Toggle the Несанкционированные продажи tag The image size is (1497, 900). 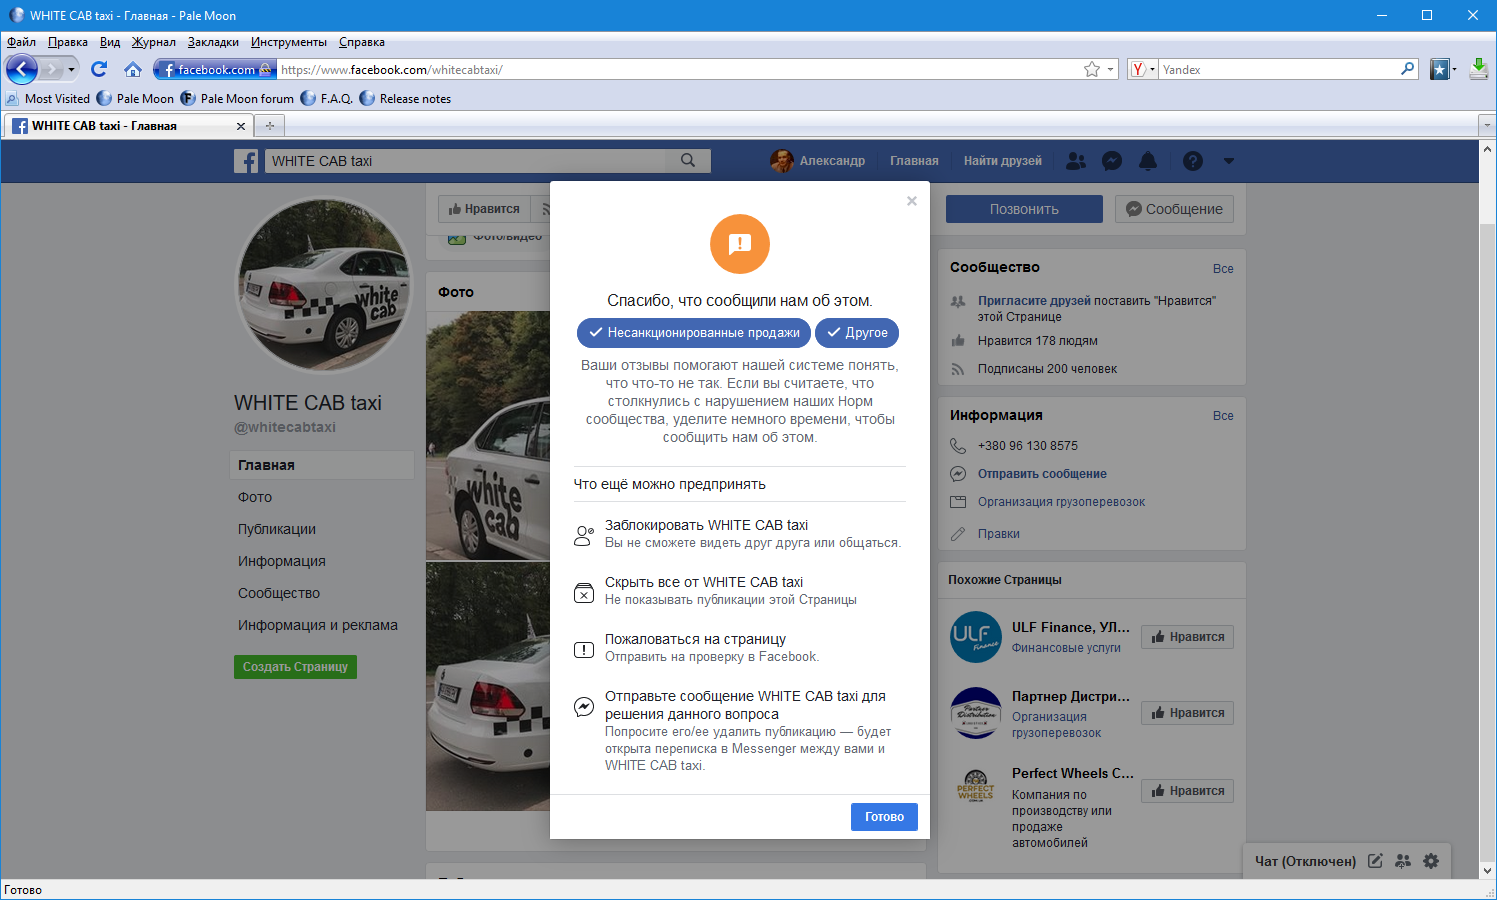pos(694,333)
